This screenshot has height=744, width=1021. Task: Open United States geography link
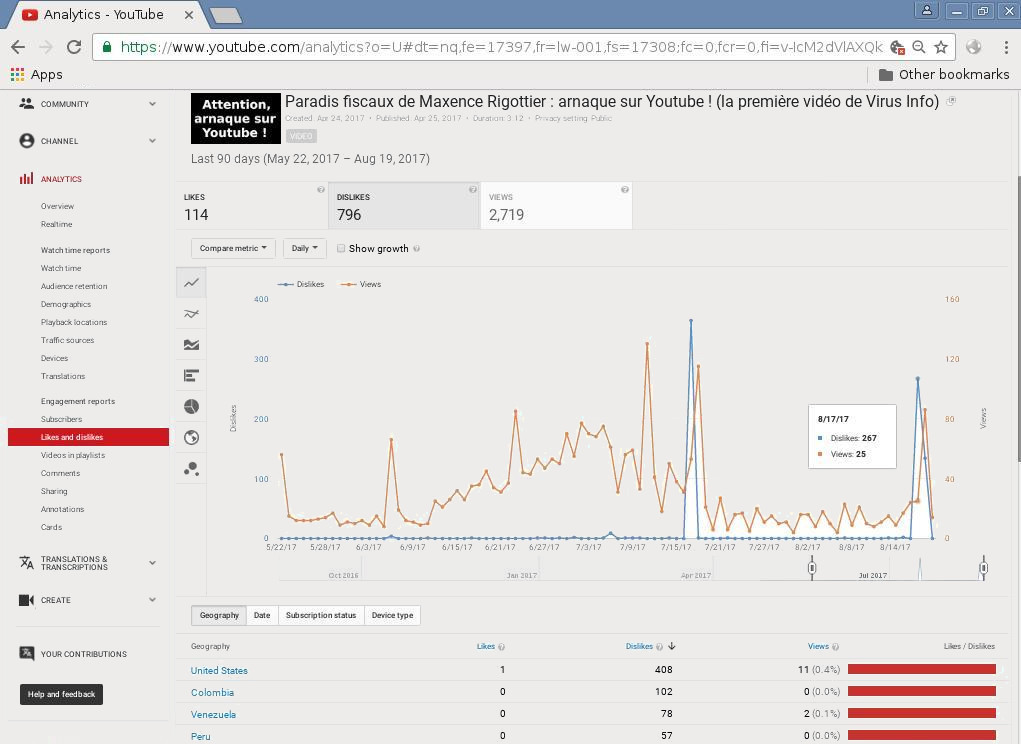point(219,670)
